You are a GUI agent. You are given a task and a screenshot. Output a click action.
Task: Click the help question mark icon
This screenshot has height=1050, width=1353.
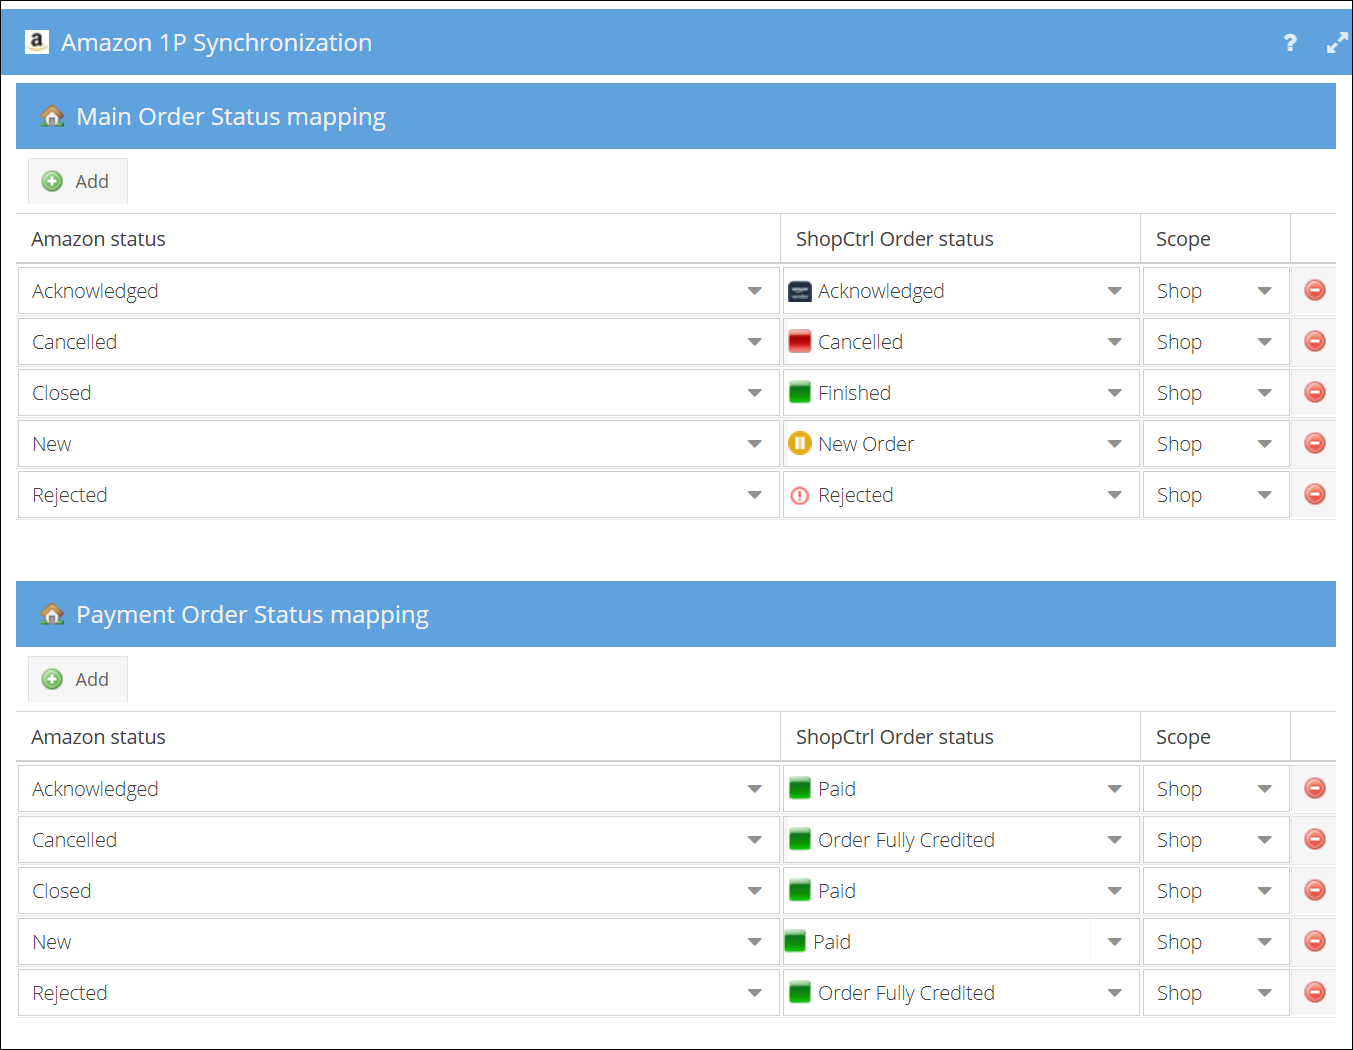1290,43
